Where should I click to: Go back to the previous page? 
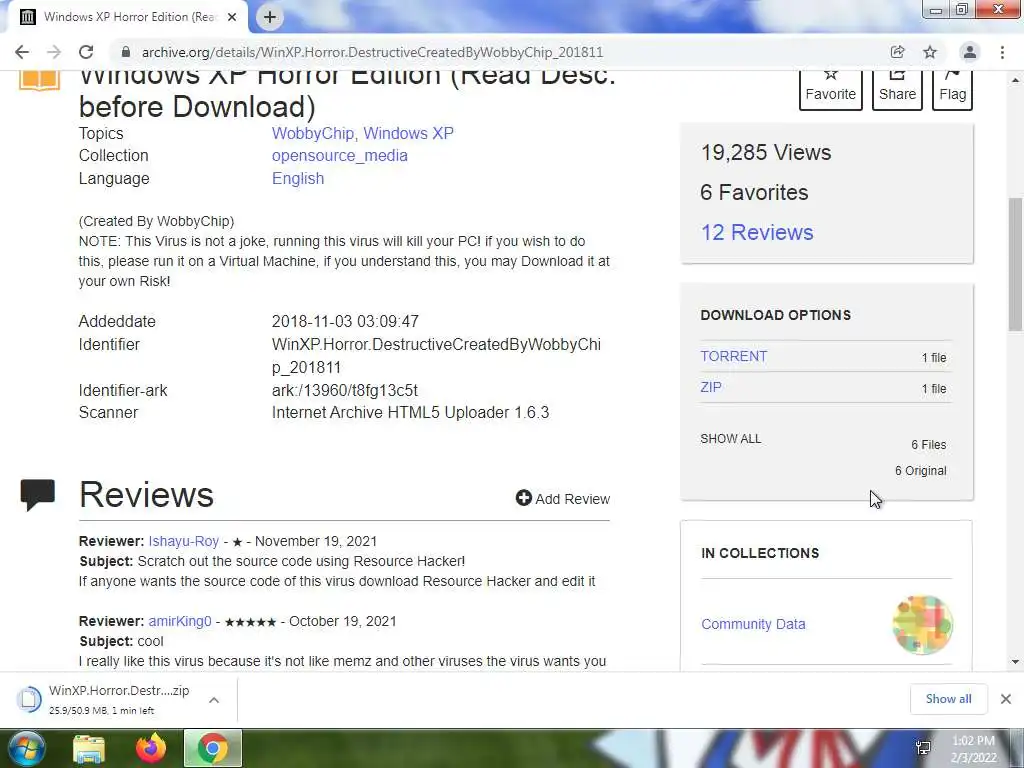(x=22, y=52)
